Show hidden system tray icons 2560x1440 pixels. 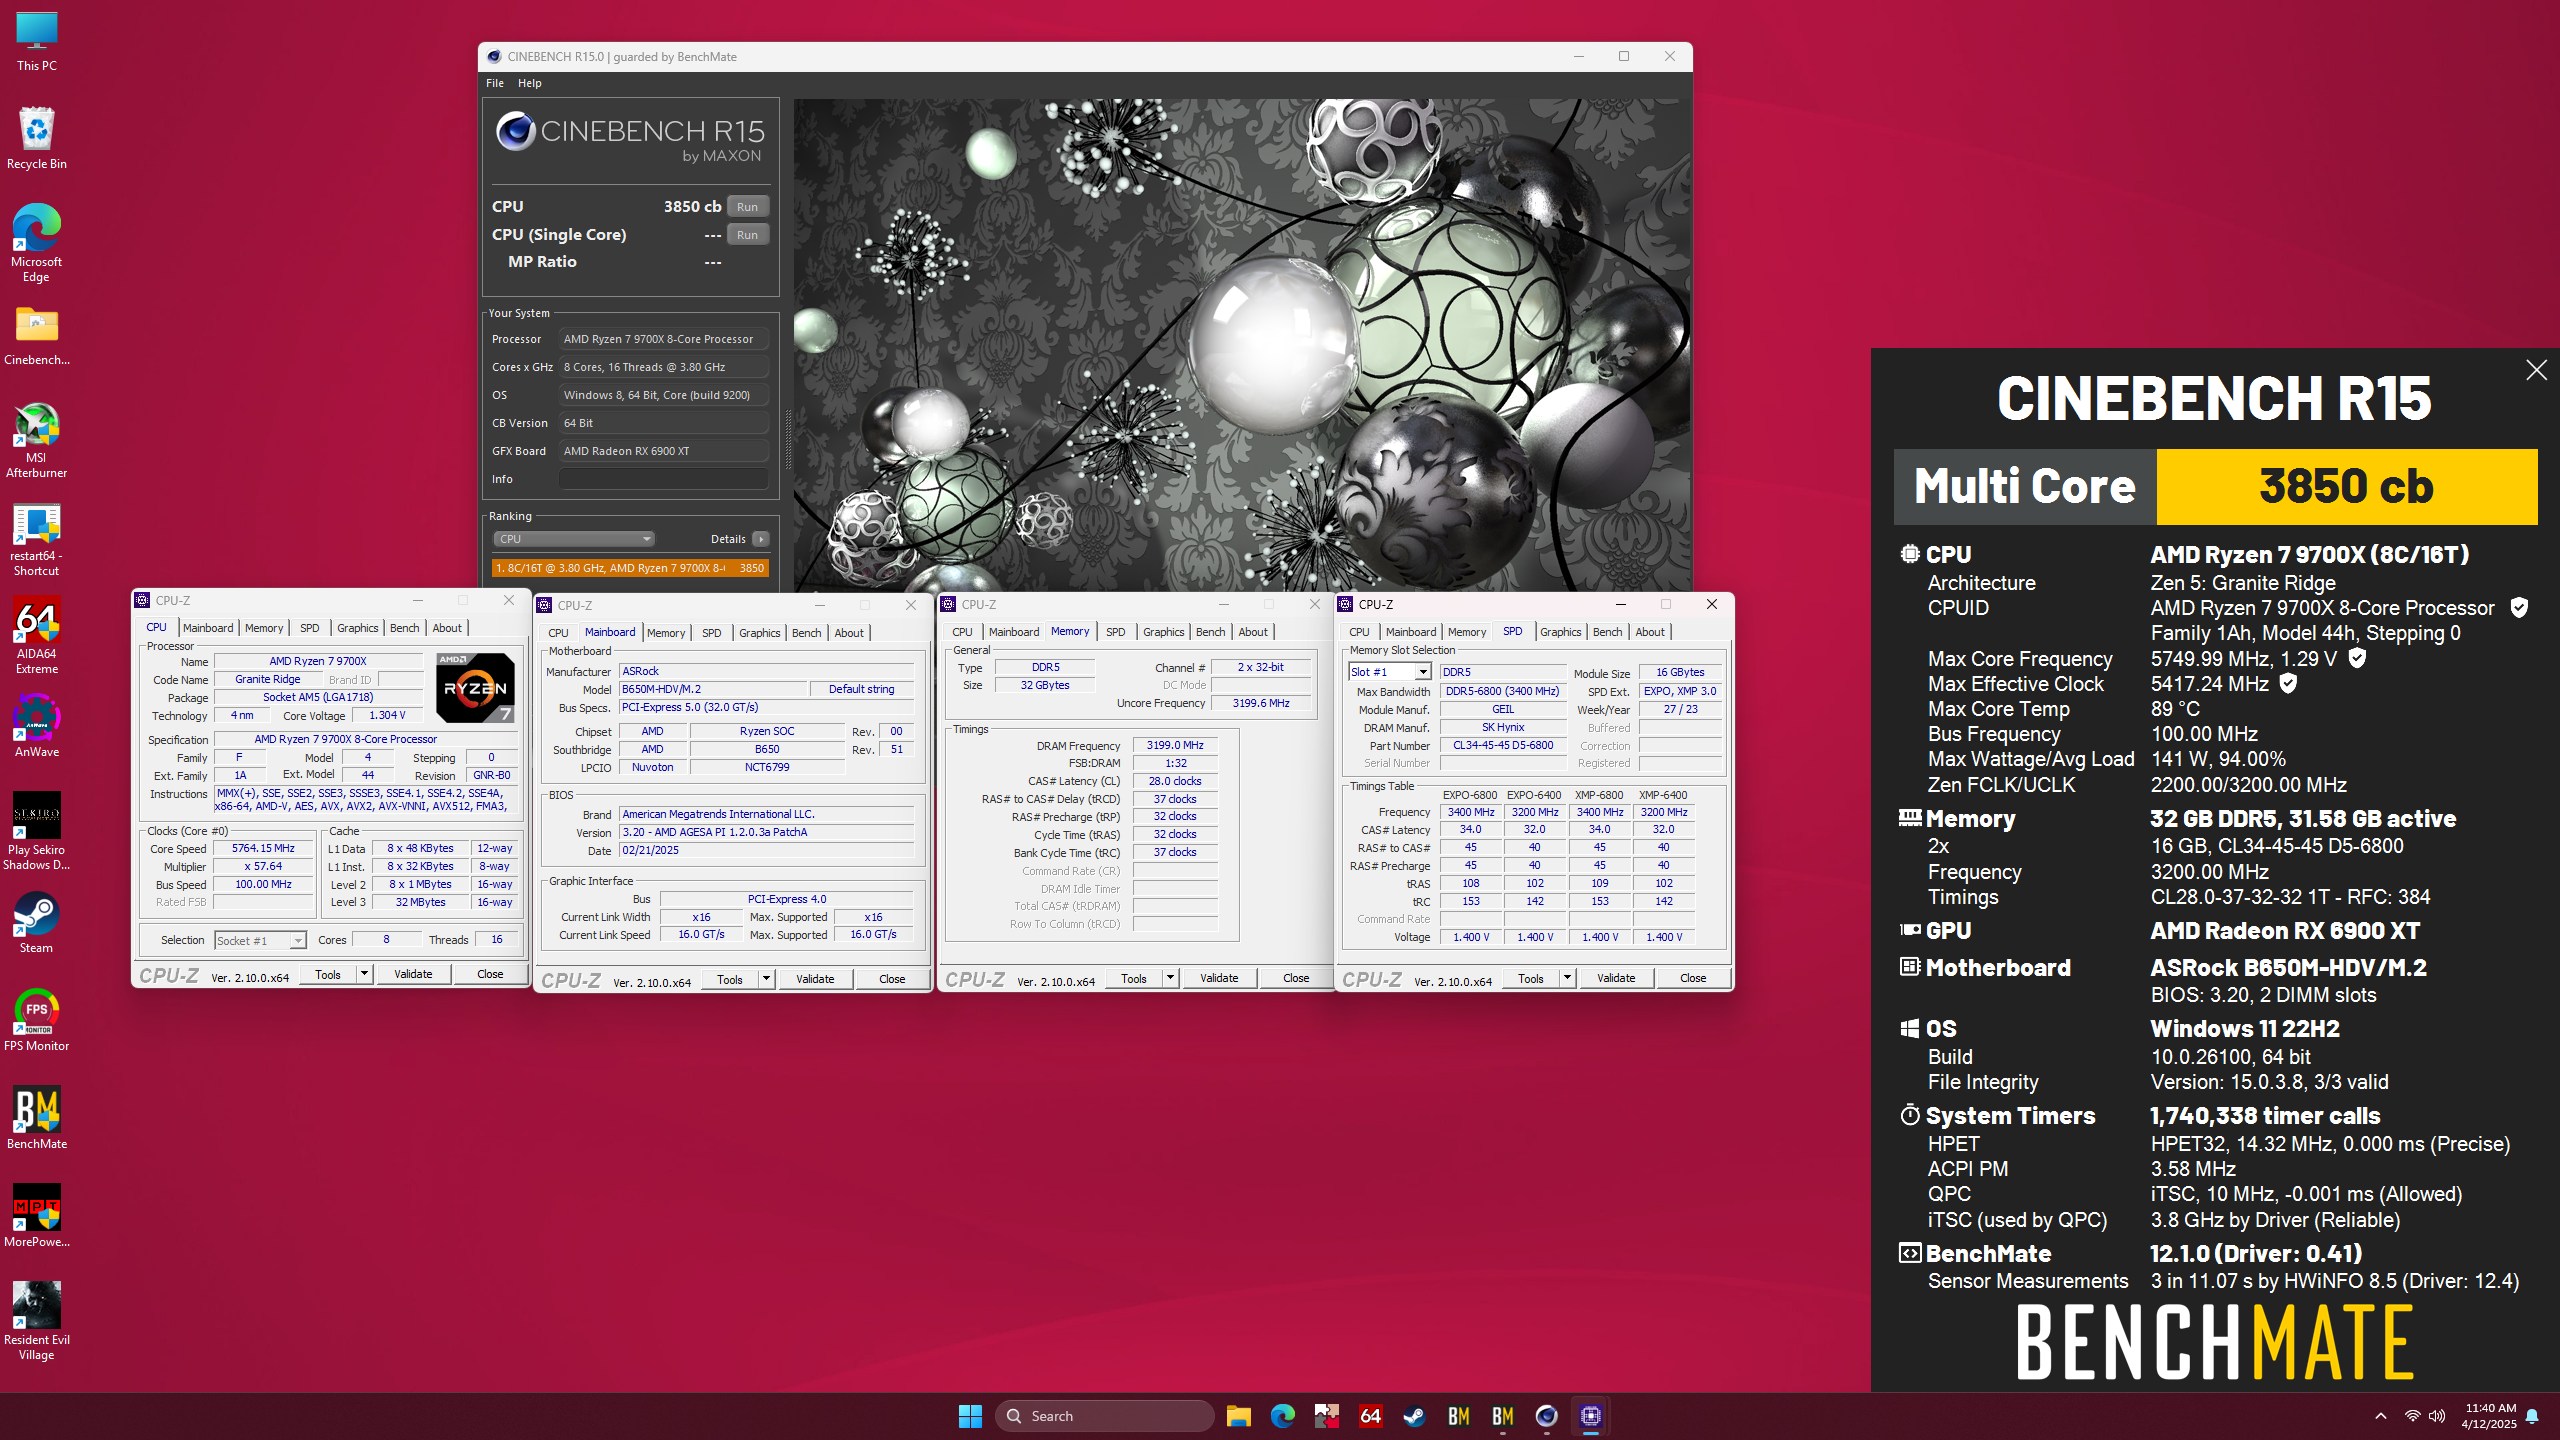pos(2381,1416)
